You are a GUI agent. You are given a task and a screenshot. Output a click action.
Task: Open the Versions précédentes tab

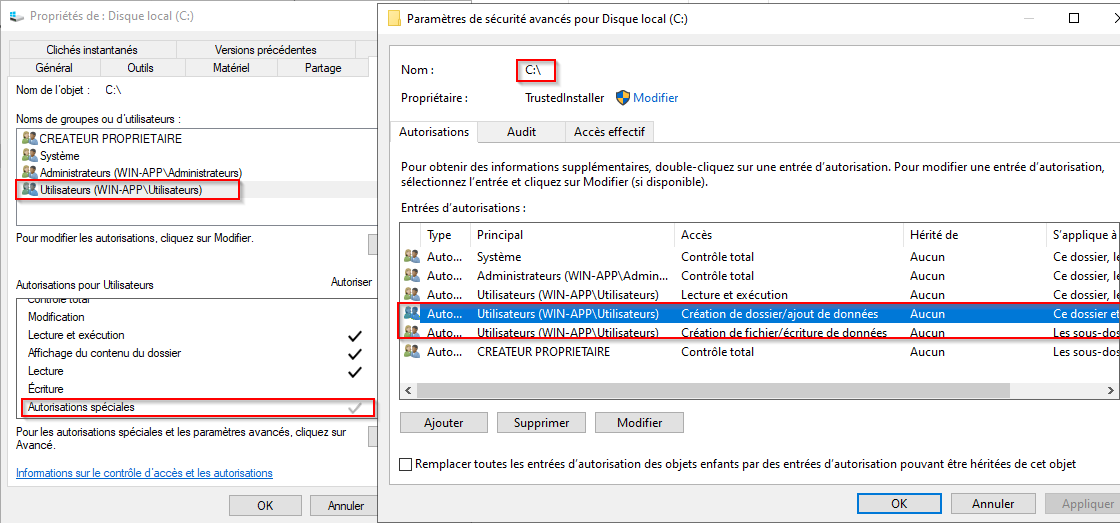[265, 49]
